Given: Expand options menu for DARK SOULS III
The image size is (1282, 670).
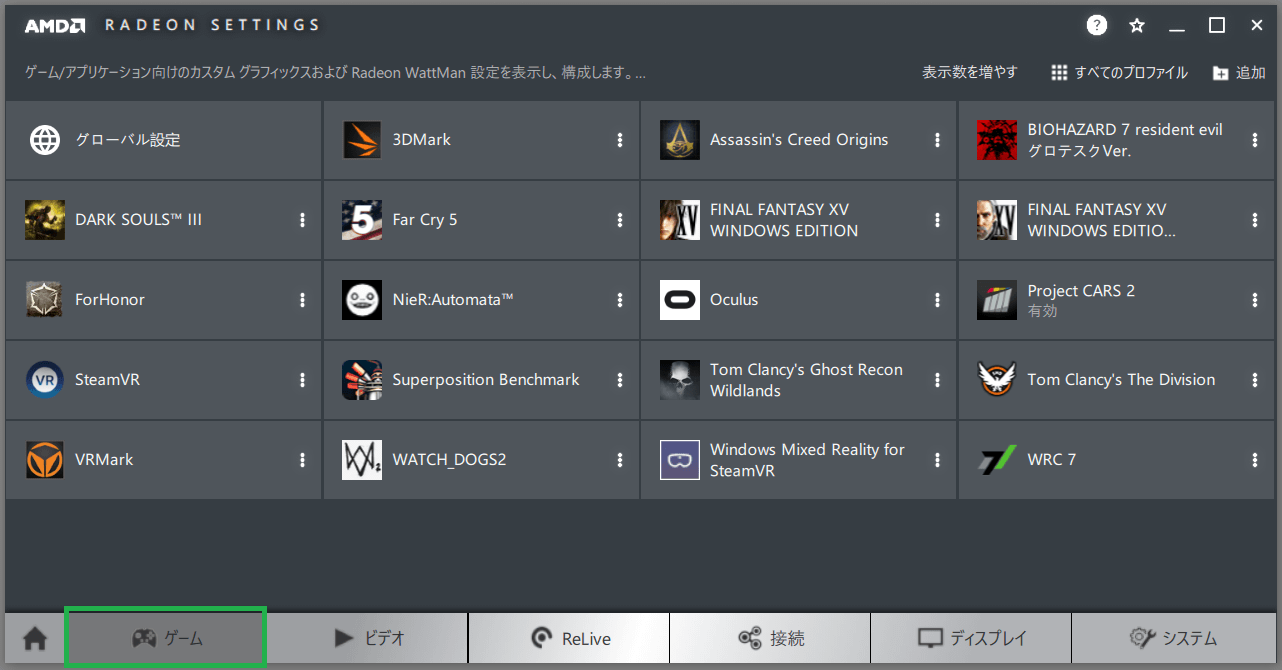Looking at the screenshot, I should 302,220.
